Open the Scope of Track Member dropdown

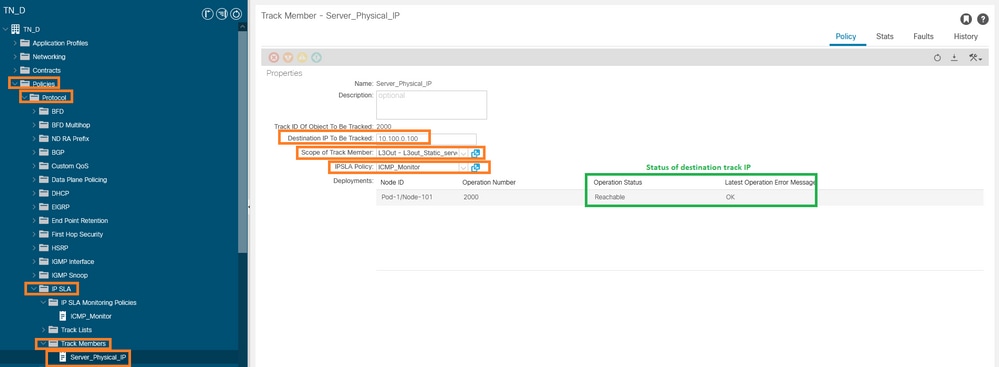pyautogui.click(x=463, y=154)
